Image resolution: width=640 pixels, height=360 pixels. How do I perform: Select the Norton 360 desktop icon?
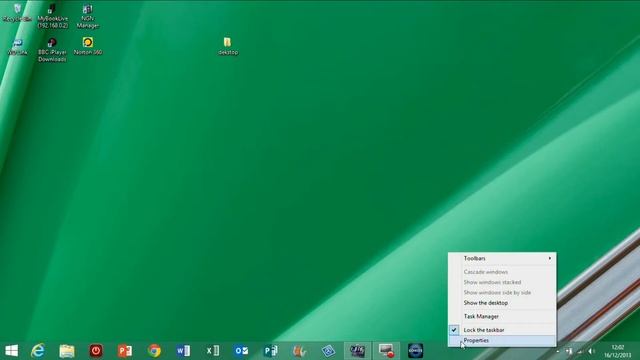(88, 46)
